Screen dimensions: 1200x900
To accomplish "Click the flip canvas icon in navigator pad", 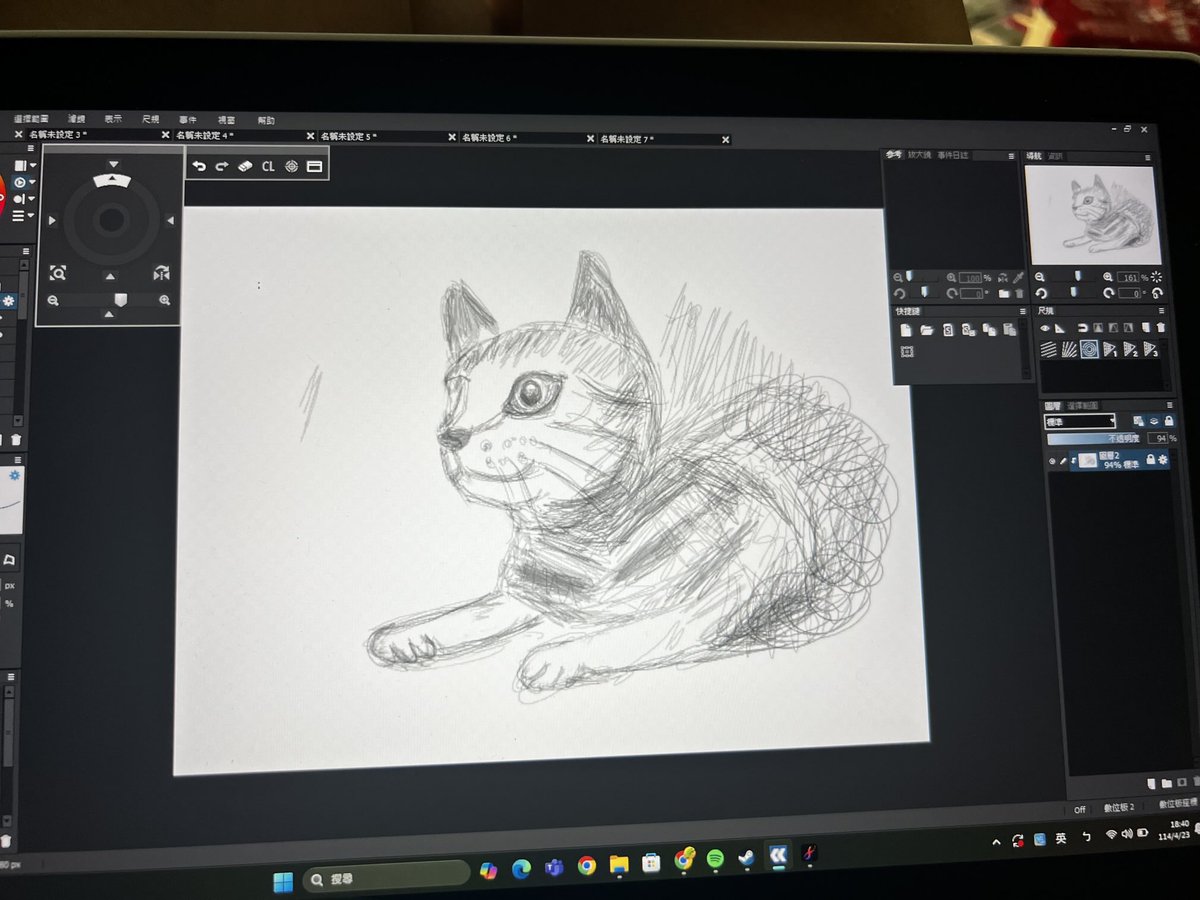I will [161, 272].
